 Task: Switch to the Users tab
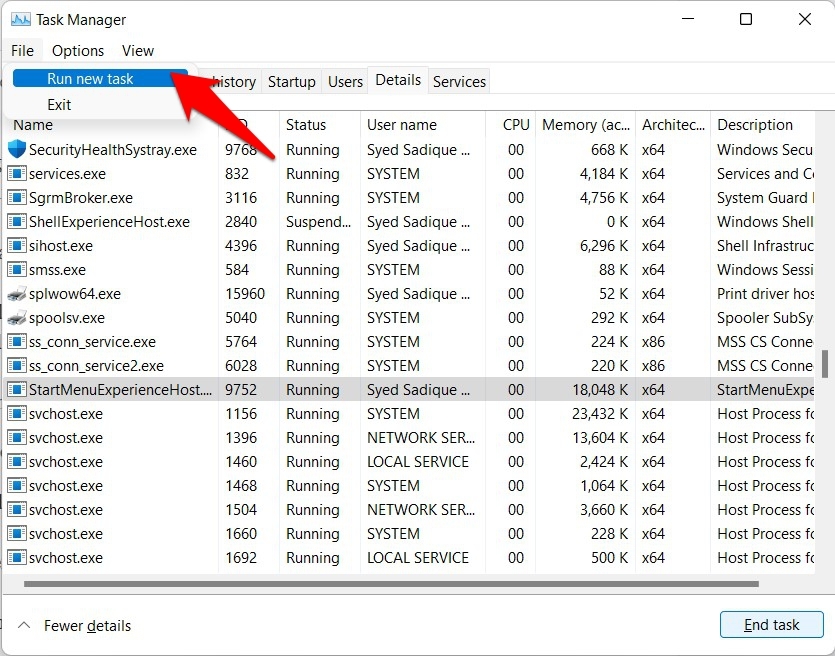345,81
